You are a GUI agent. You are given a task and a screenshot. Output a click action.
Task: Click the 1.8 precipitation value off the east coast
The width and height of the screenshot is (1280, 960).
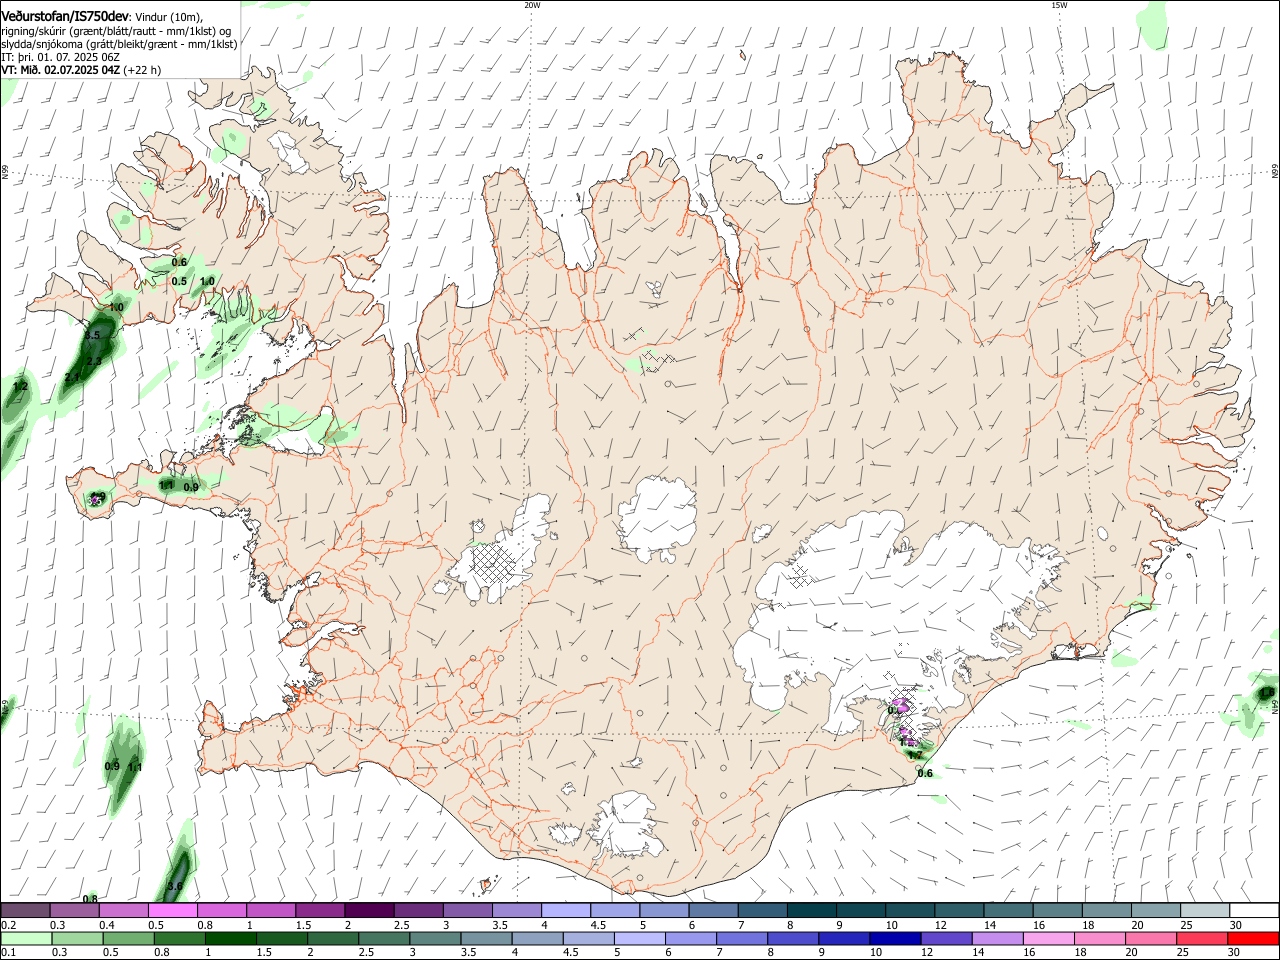[1267, 692]
